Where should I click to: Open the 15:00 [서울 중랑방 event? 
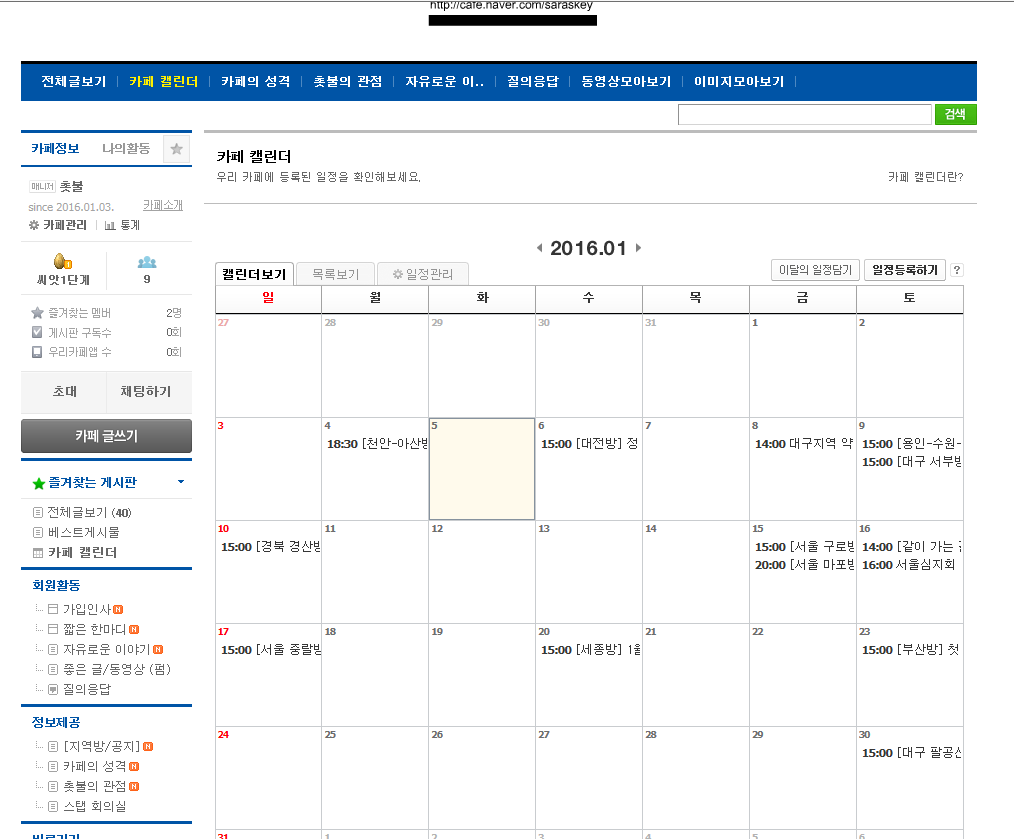pos(270,650)
